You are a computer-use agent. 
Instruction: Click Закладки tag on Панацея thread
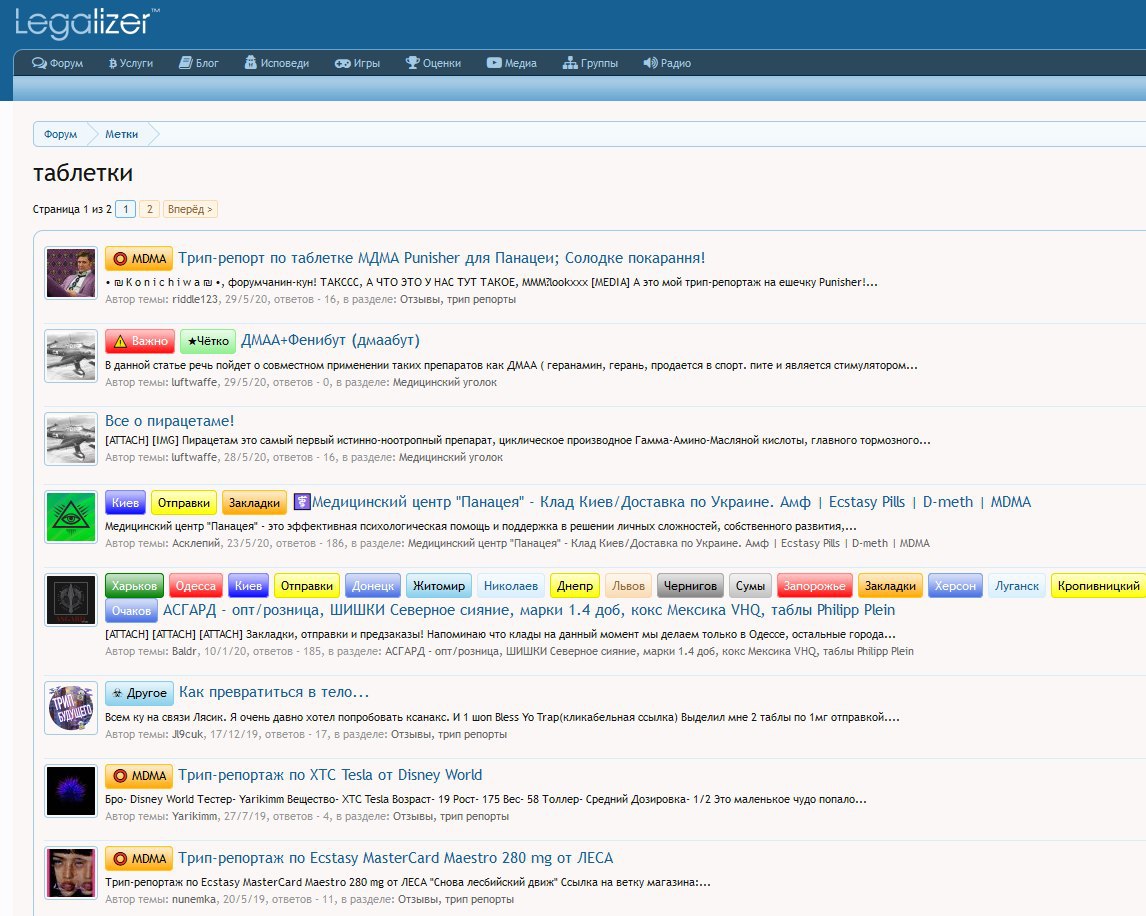(x=254, y=503)
